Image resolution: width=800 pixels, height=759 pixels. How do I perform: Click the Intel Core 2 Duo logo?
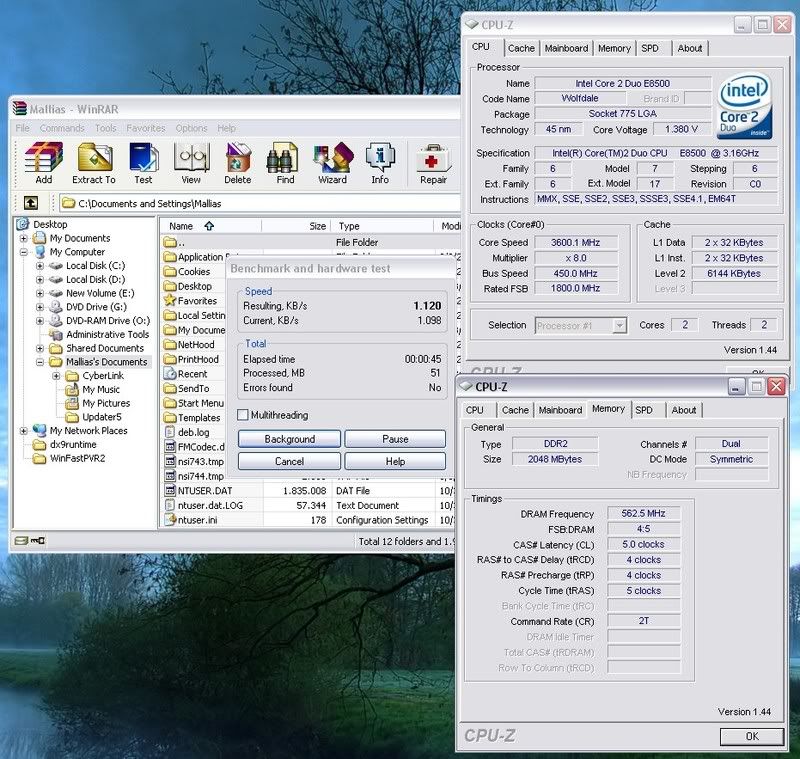(744, 106)
